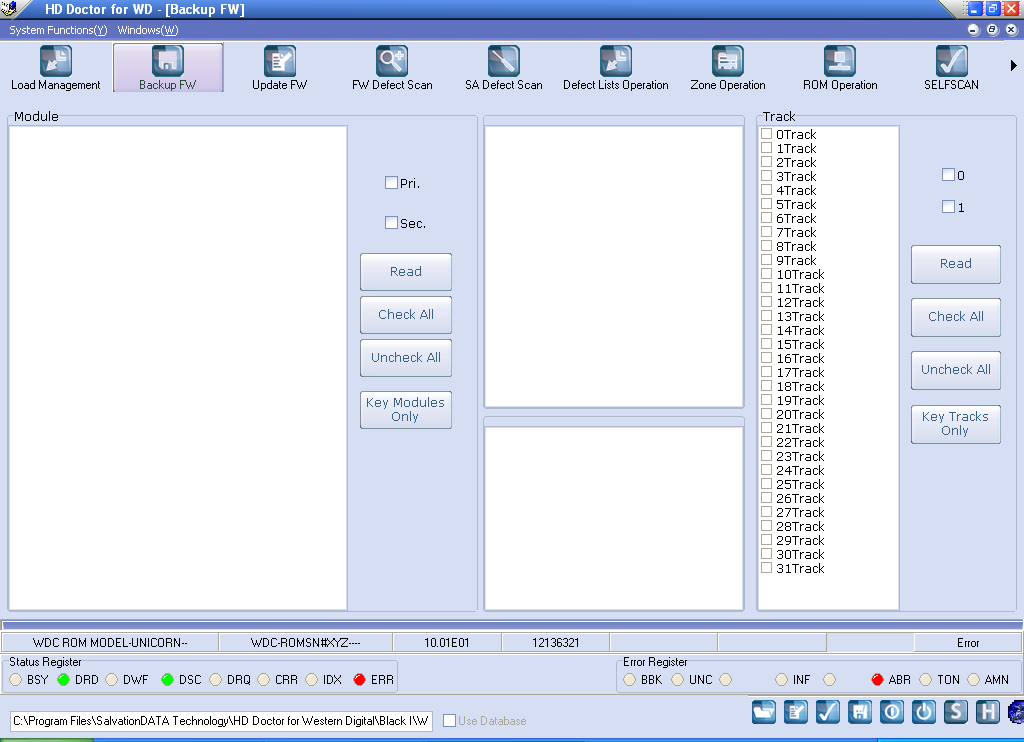Image resolution: width=1024 pixels, height=742 pixels.
Task: Click the Key Modules Only button
Action: coord(406,410)
